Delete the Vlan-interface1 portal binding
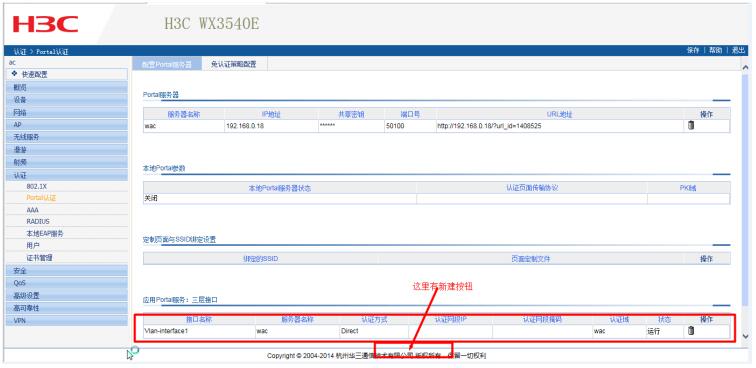The width and height of the screenshot is (756, 368). point(691,331)
